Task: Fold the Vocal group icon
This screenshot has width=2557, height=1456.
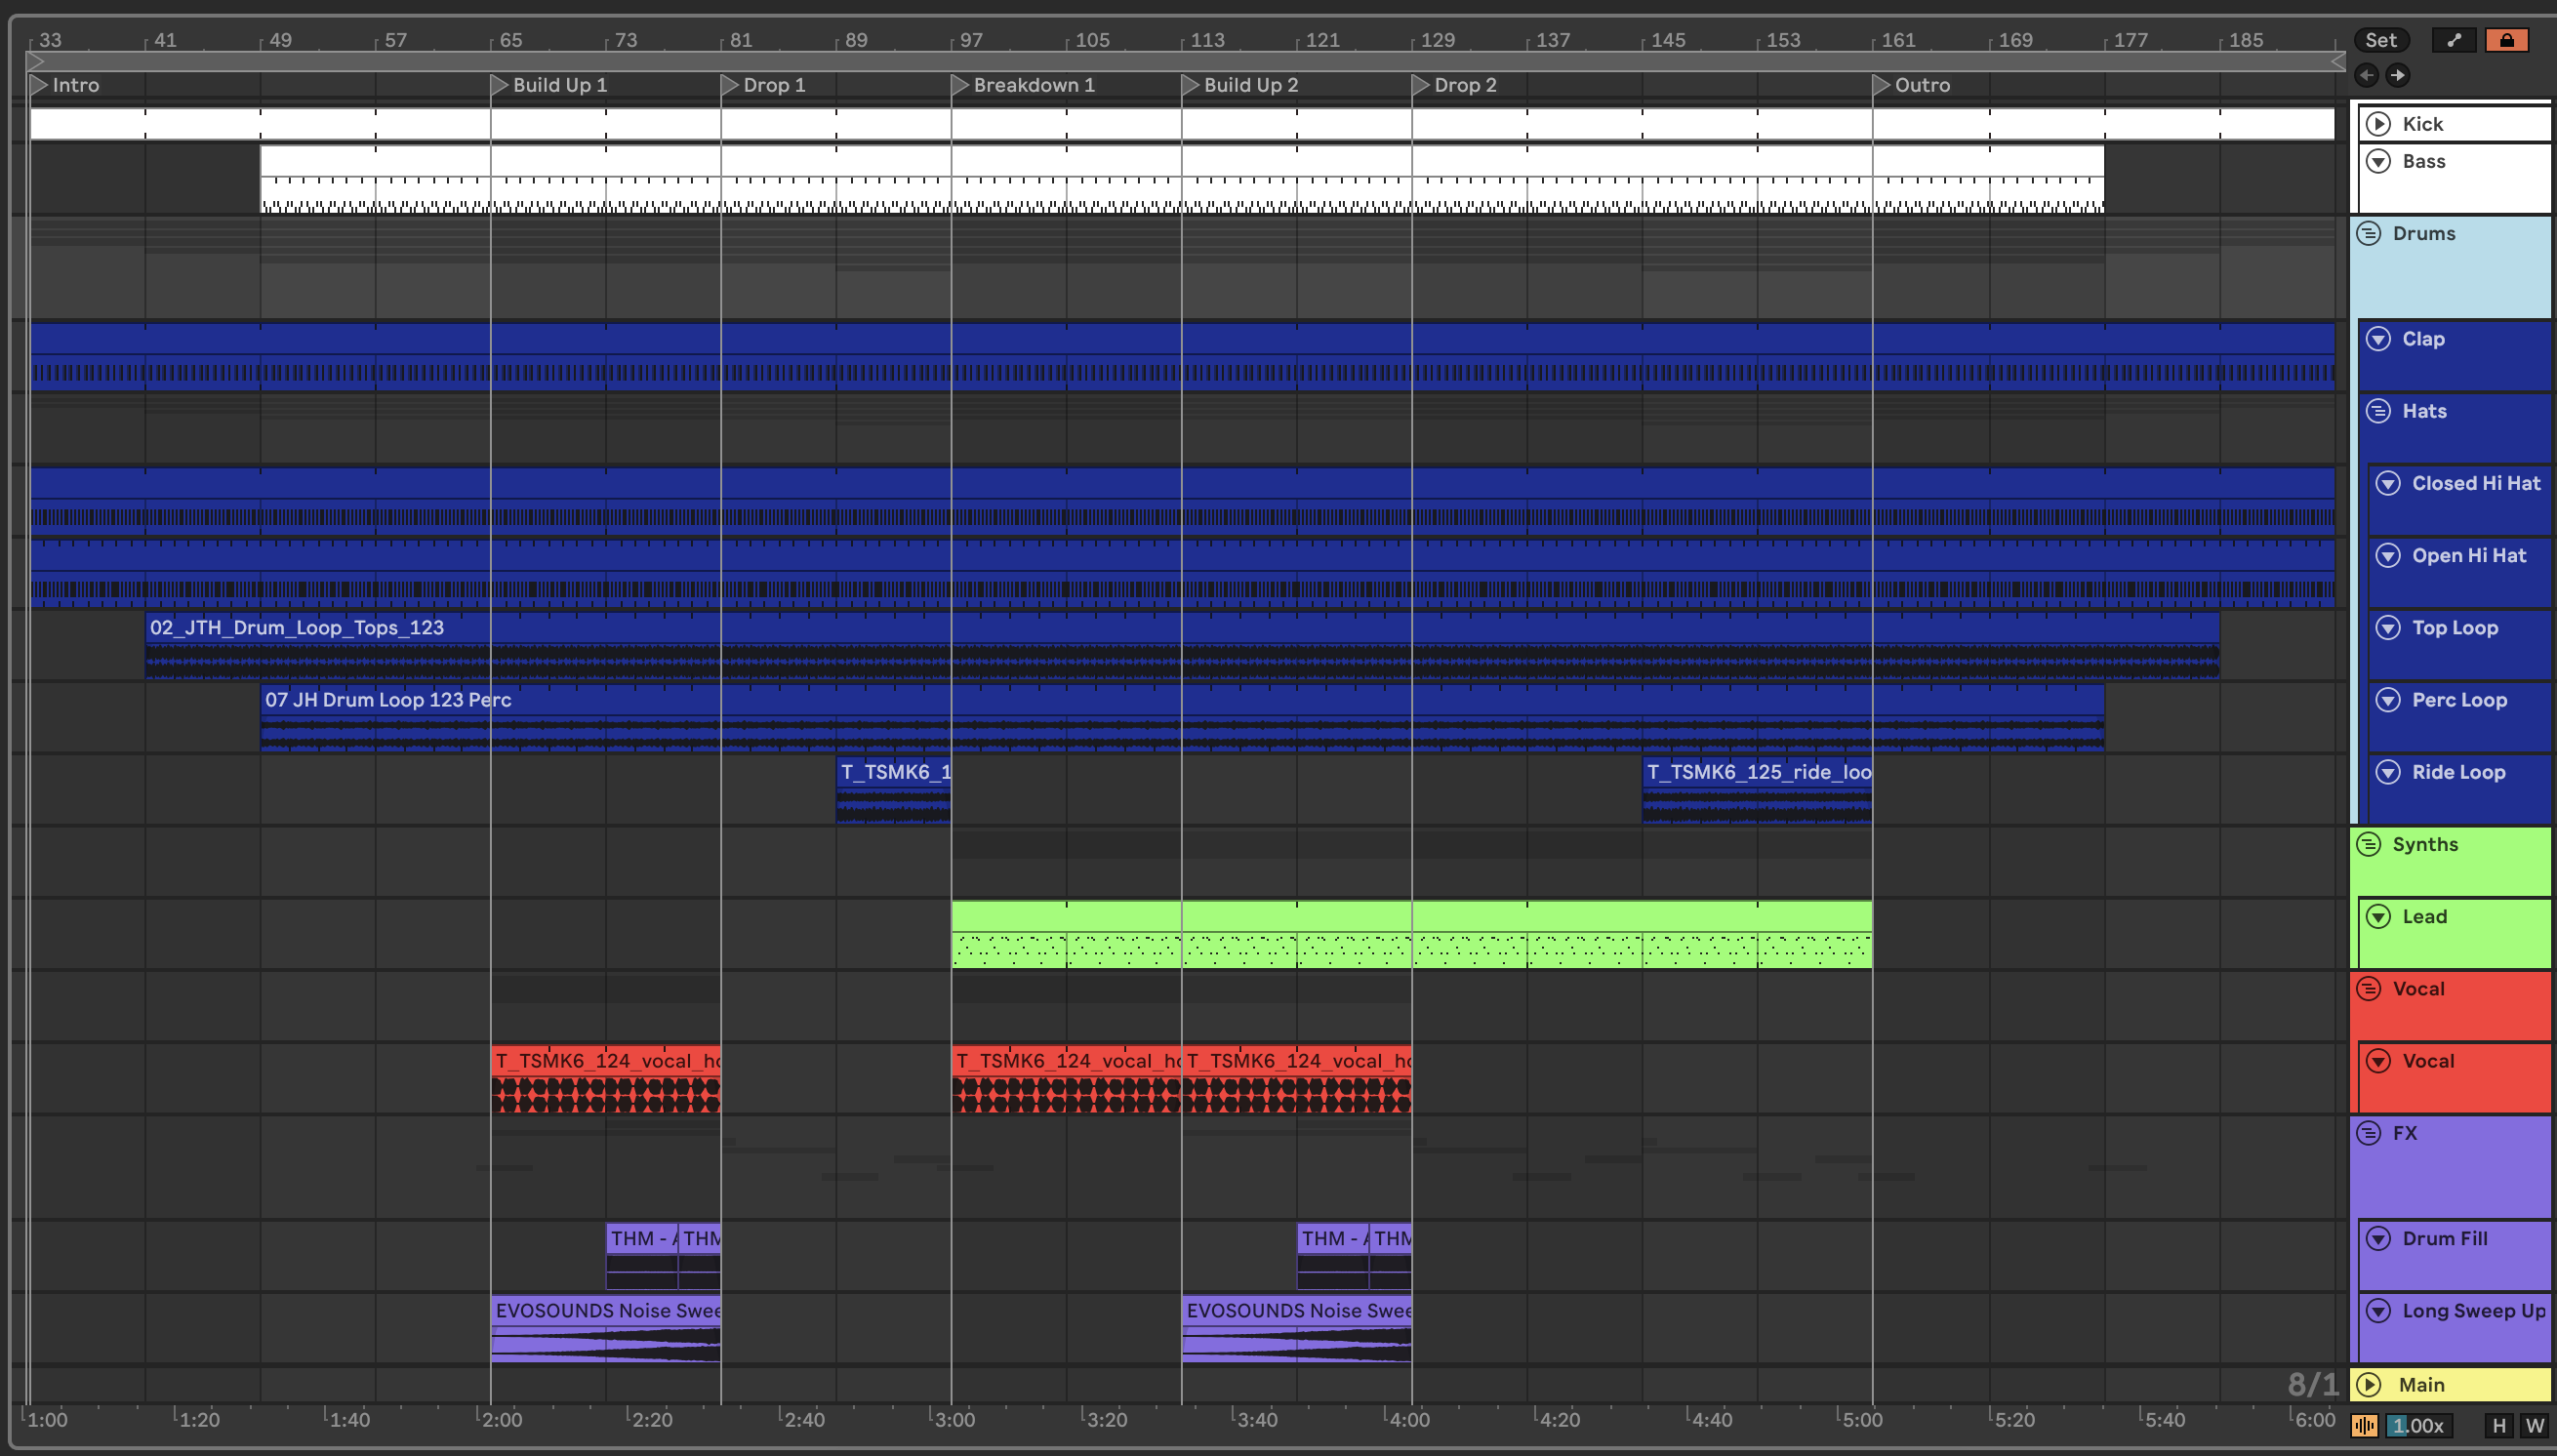Action: tap(2368, 989)
